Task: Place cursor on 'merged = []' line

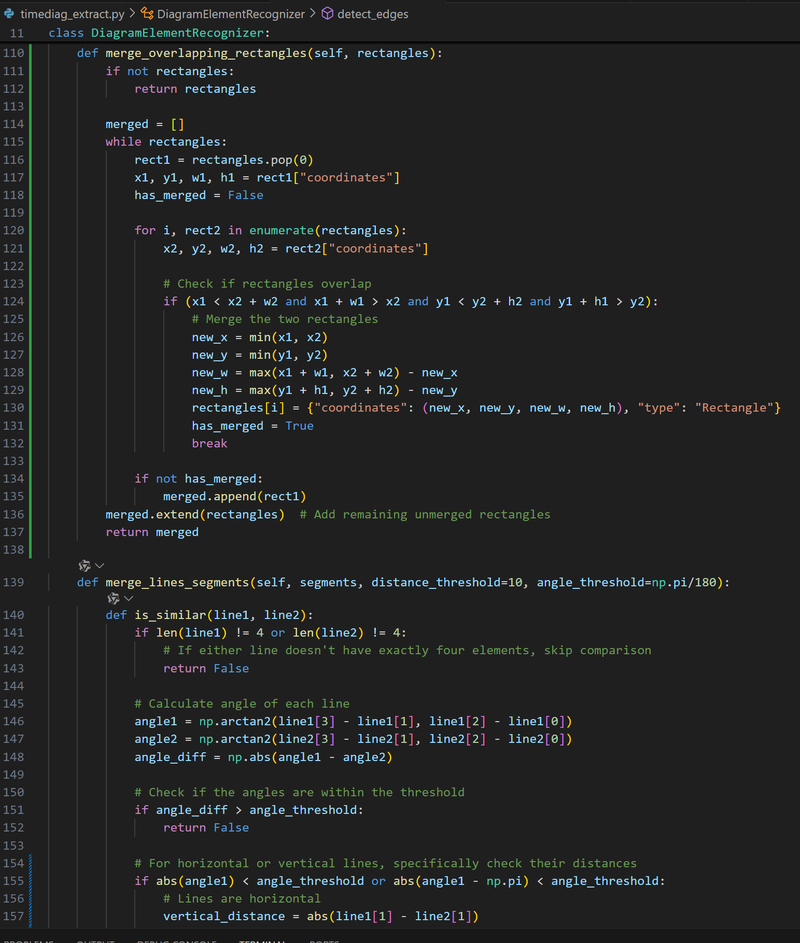Action: pos(145,124)
